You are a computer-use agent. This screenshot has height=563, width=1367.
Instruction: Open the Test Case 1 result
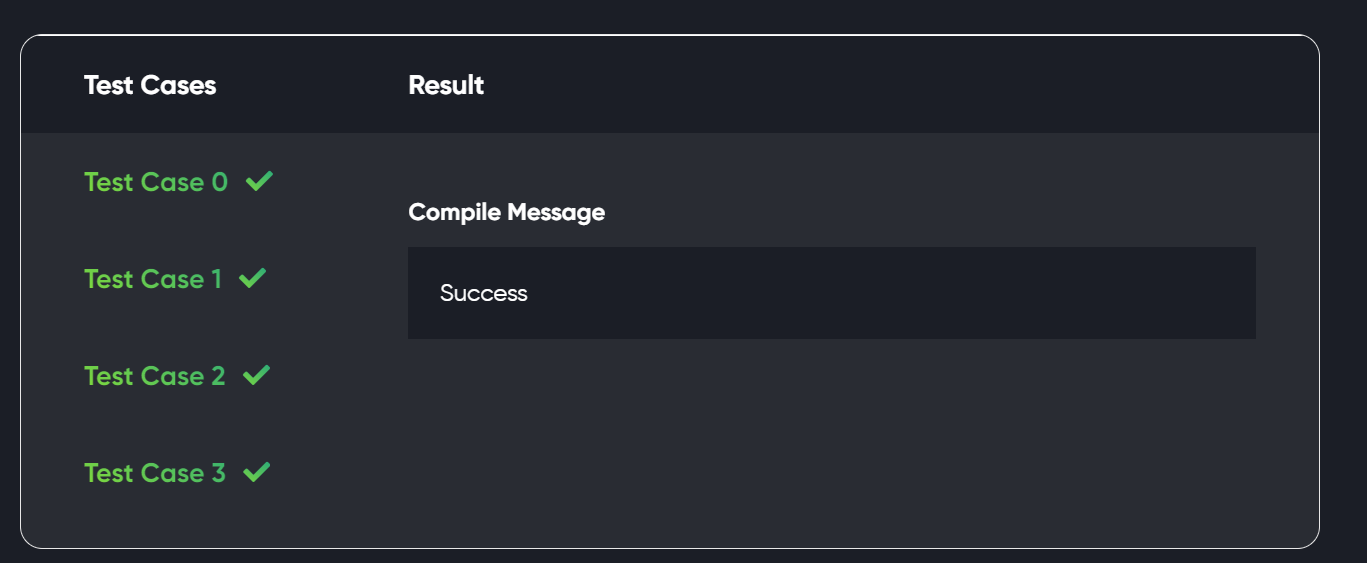(x=152, y=279)
